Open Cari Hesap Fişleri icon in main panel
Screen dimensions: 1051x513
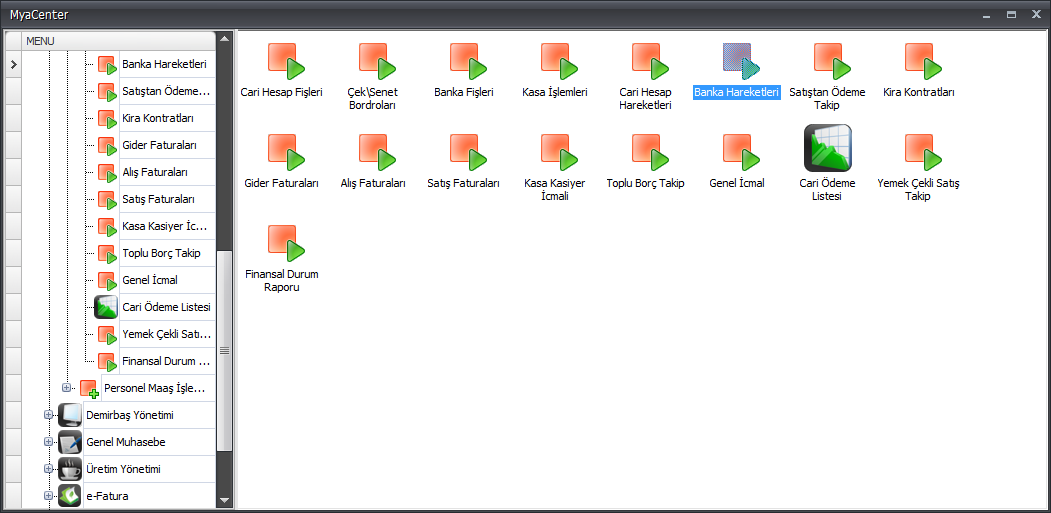(286, 61)
